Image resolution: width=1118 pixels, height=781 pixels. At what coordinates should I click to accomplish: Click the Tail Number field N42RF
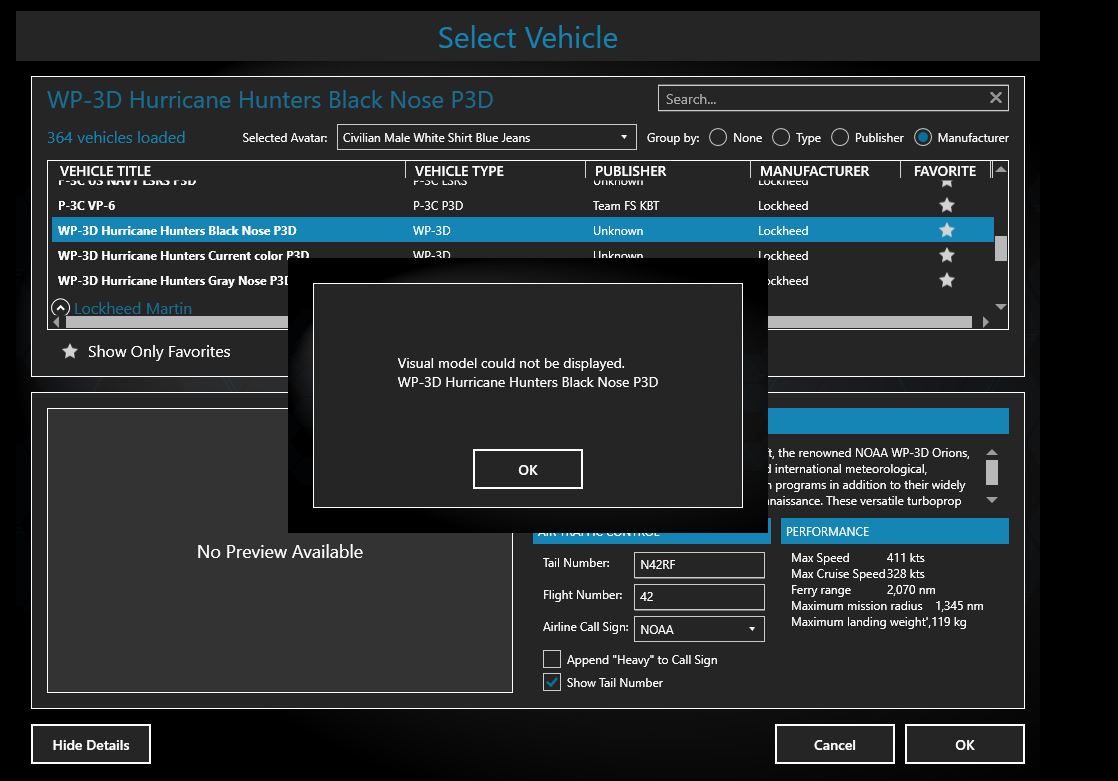[x=699, y=565]
